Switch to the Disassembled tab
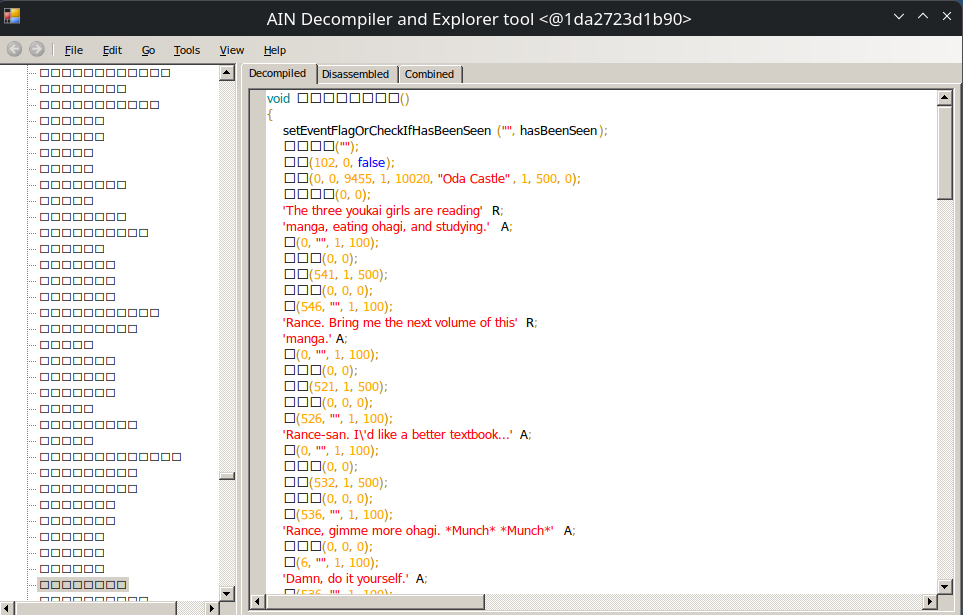The image size is (963, 615). click(355, 74)
